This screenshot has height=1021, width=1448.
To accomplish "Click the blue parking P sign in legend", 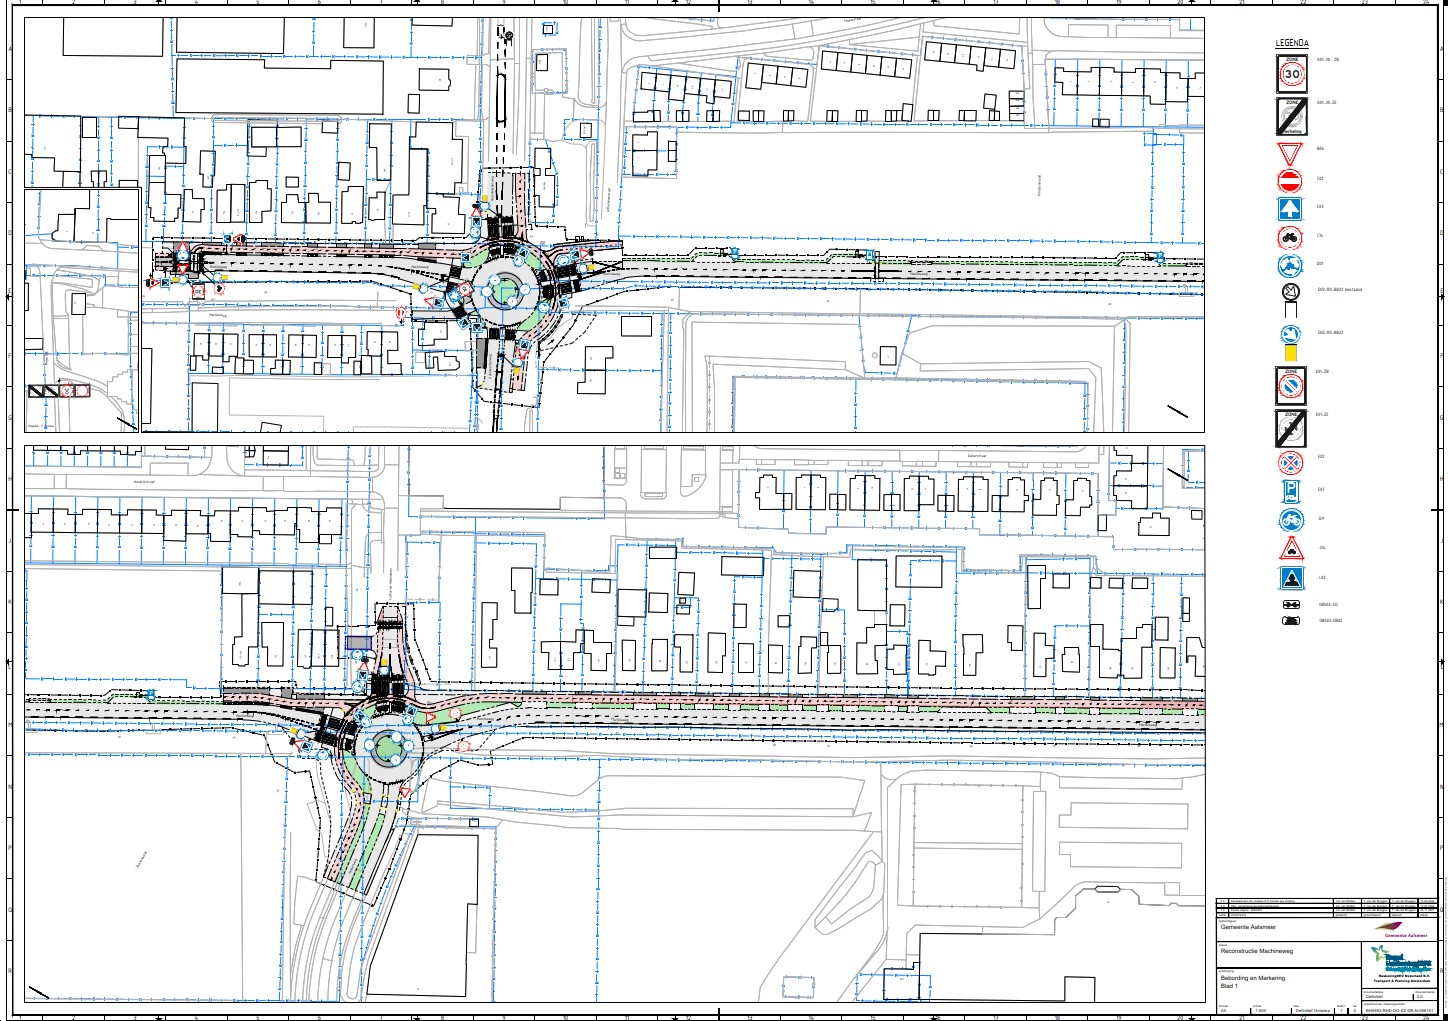I will pyautogui.click(x=1290, y=491).
